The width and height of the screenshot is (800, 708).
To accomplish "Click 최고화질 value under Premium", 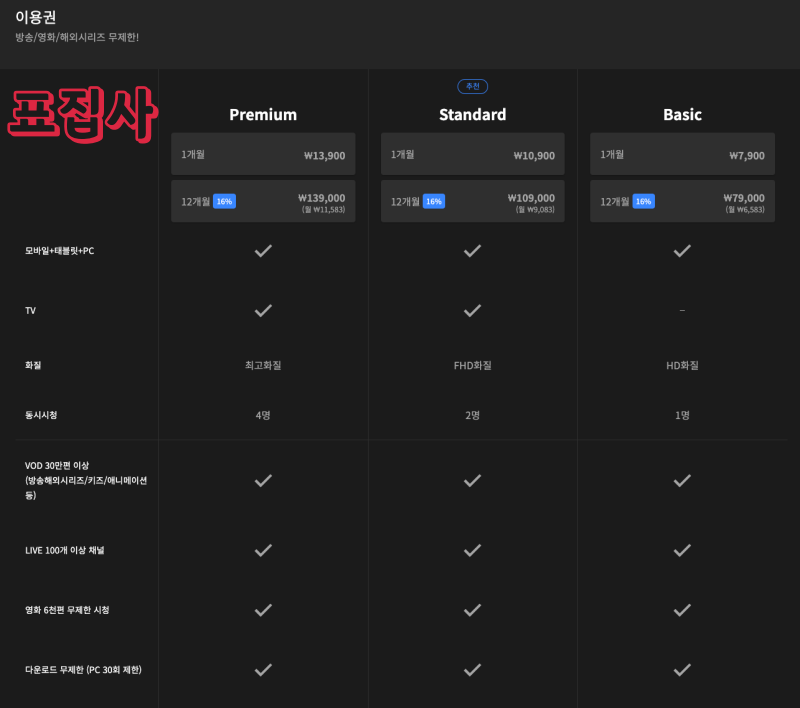I will pyautogui.click(x=263, y=365).
